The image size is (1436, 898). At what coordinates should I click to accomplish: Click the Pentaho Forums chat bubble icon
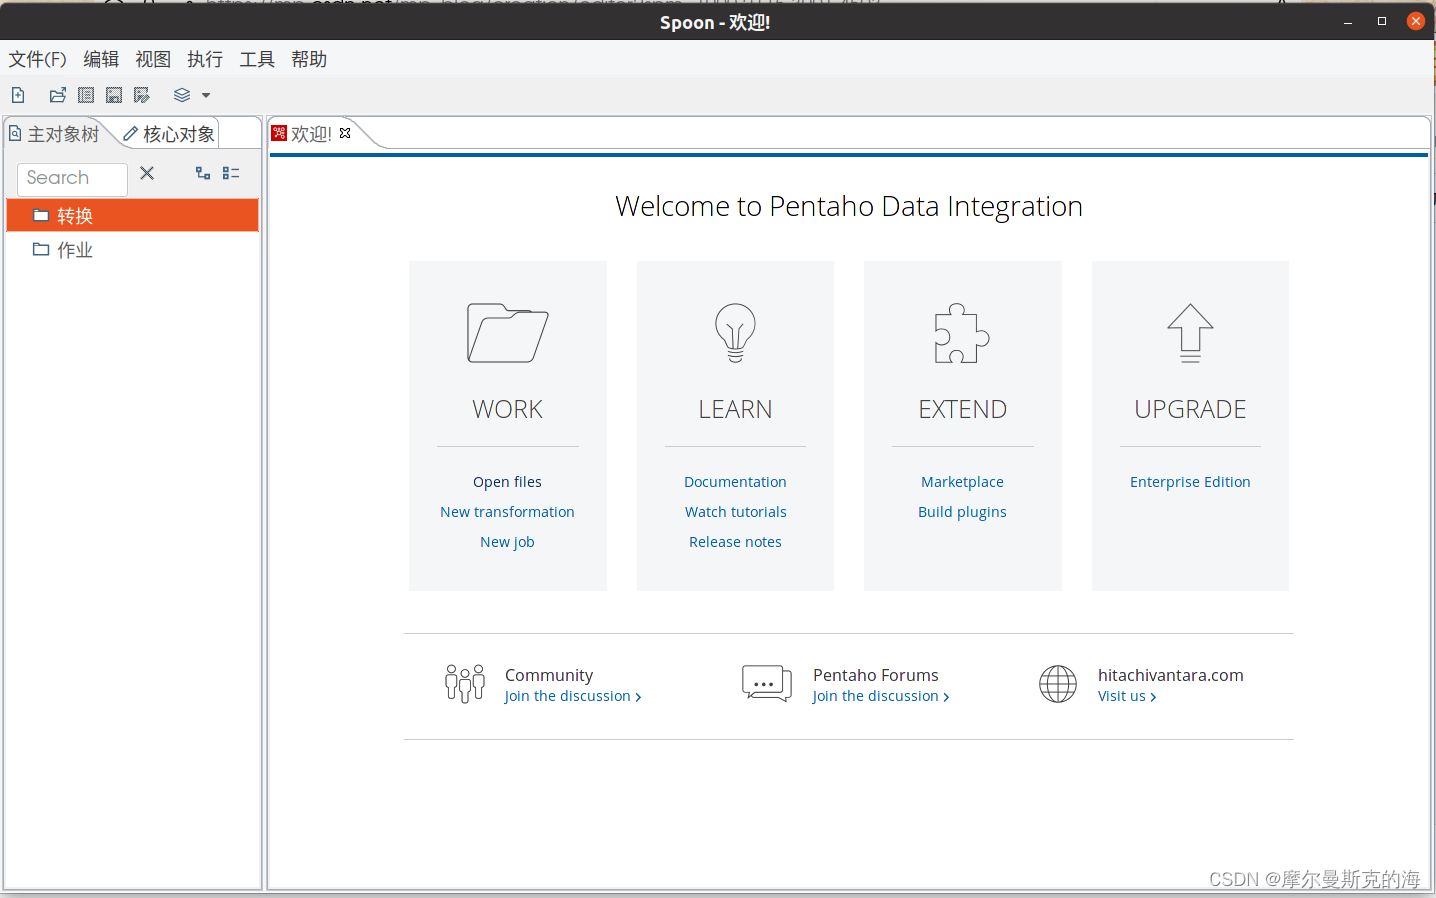[x=767, y=684]
